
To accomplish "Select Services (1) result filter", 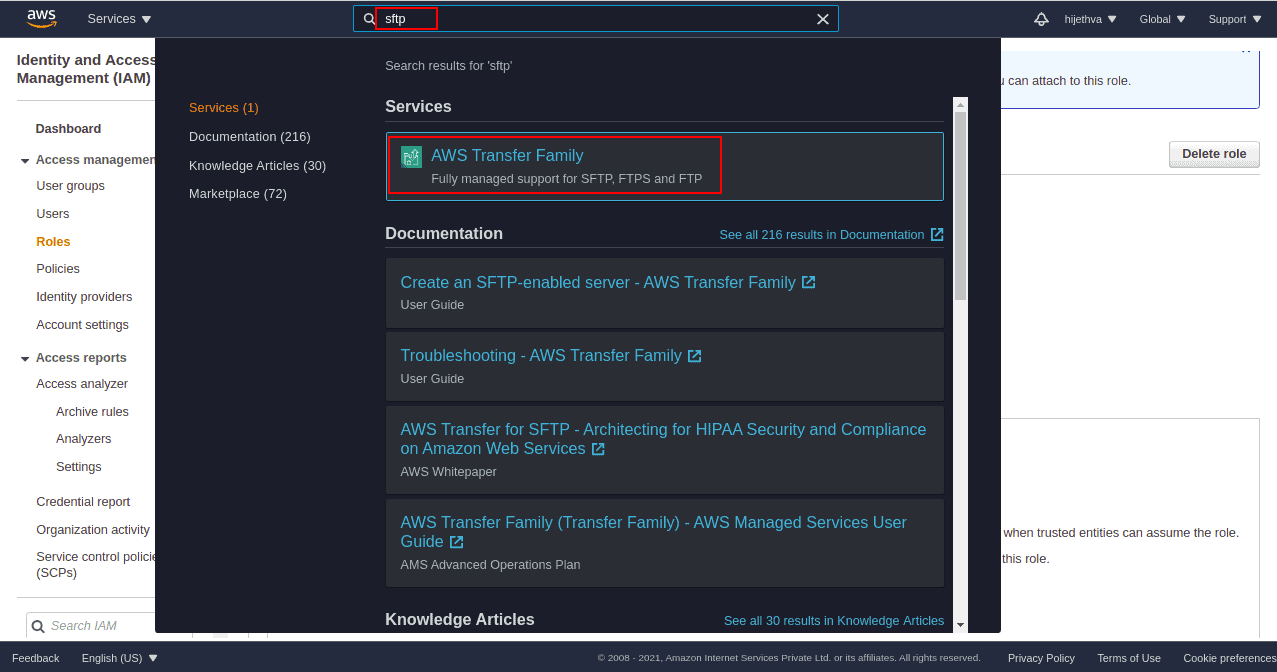I will point(224,107).
